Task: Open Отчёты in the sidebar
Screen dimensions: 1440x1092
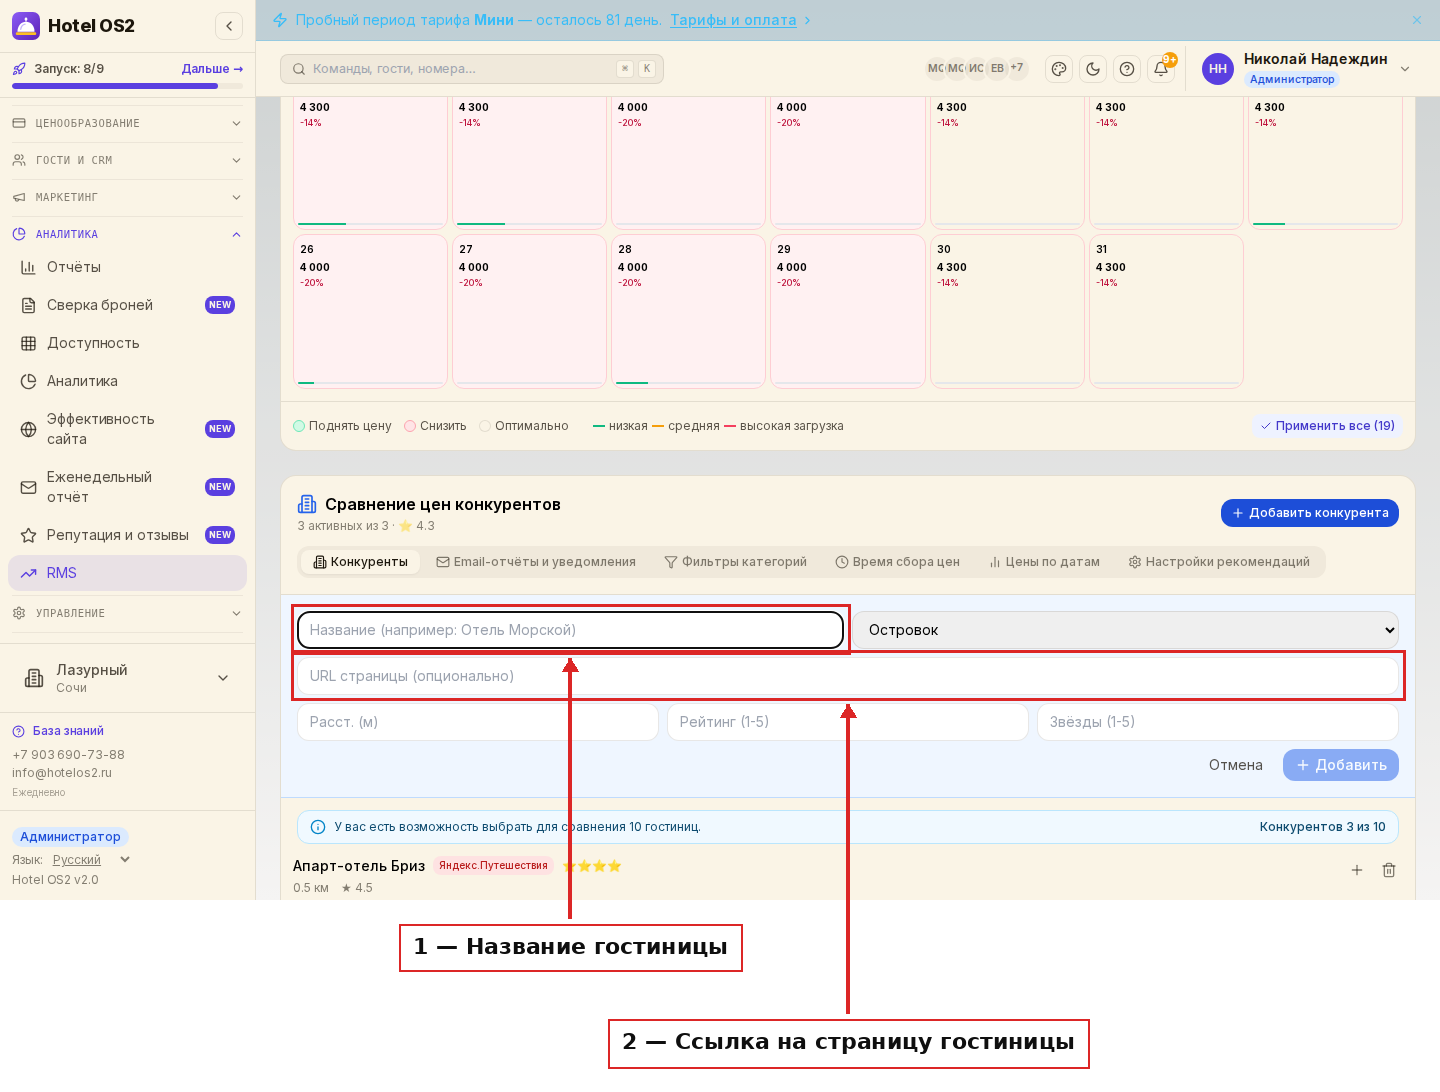Action: [127, 267]
